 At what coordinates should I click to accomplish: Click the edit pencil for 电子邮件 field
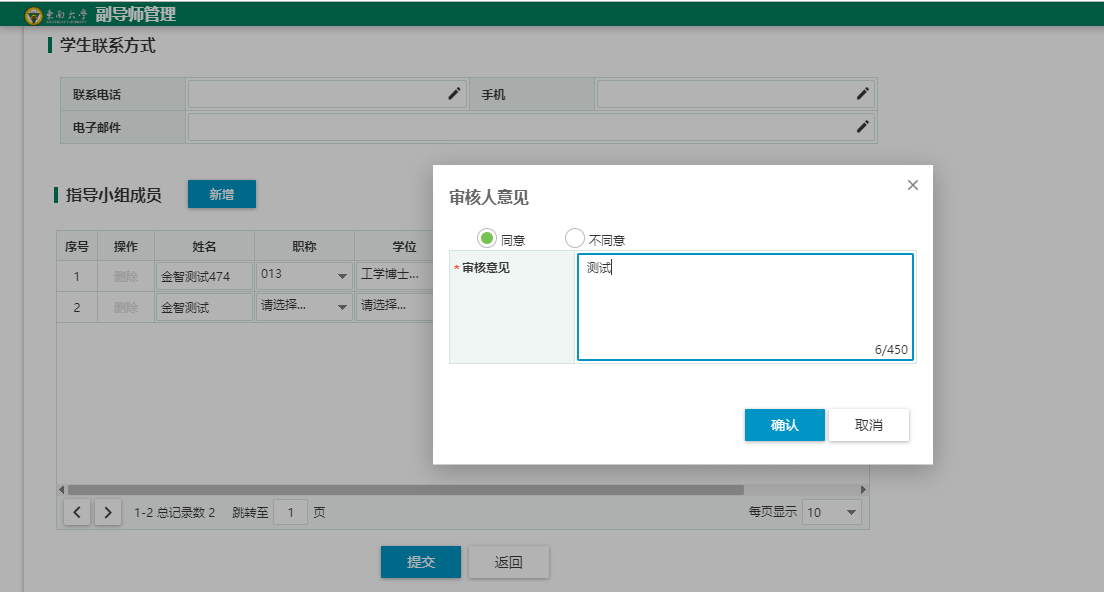point(863,127)
